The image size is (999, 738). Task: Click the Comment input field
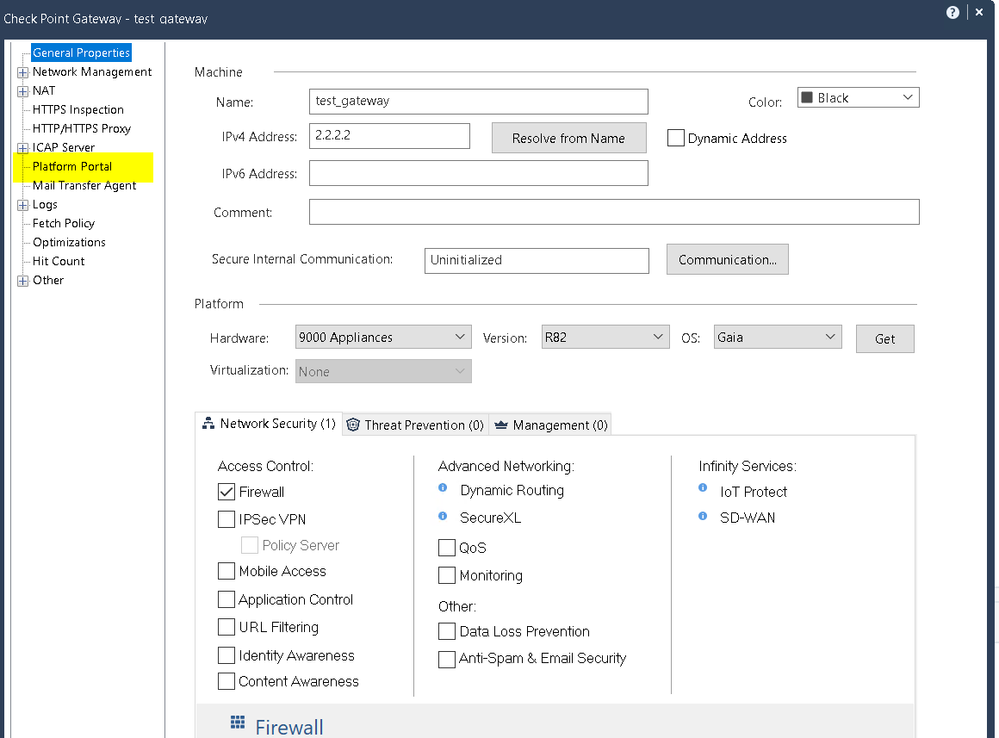614,212
